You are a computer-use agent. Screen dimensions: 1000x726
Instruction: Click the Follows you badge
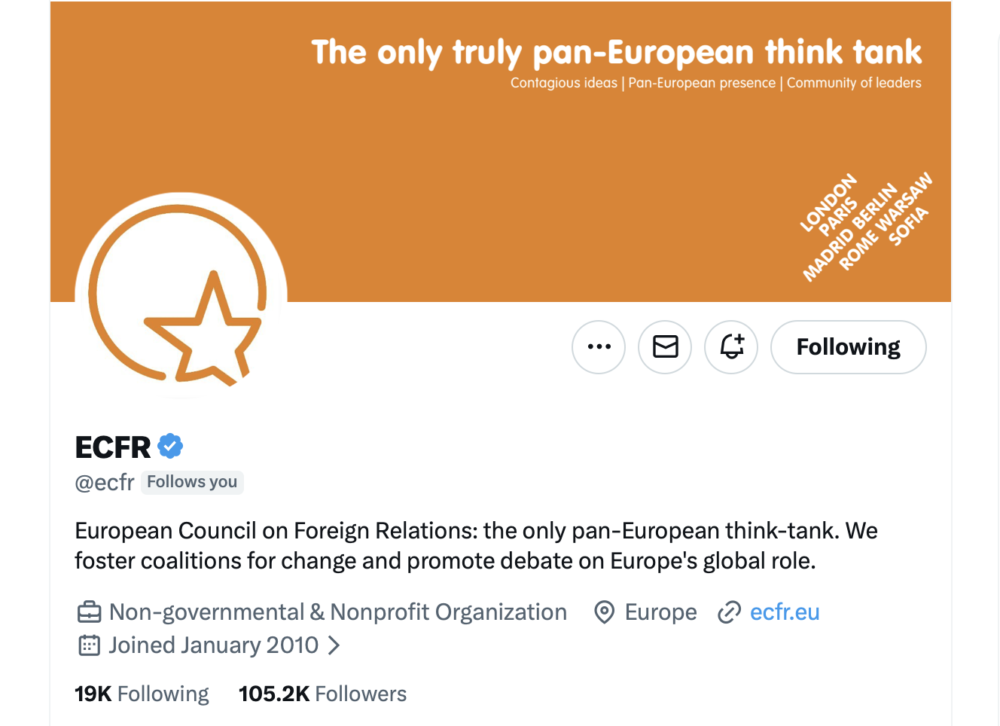pos(192,482)
